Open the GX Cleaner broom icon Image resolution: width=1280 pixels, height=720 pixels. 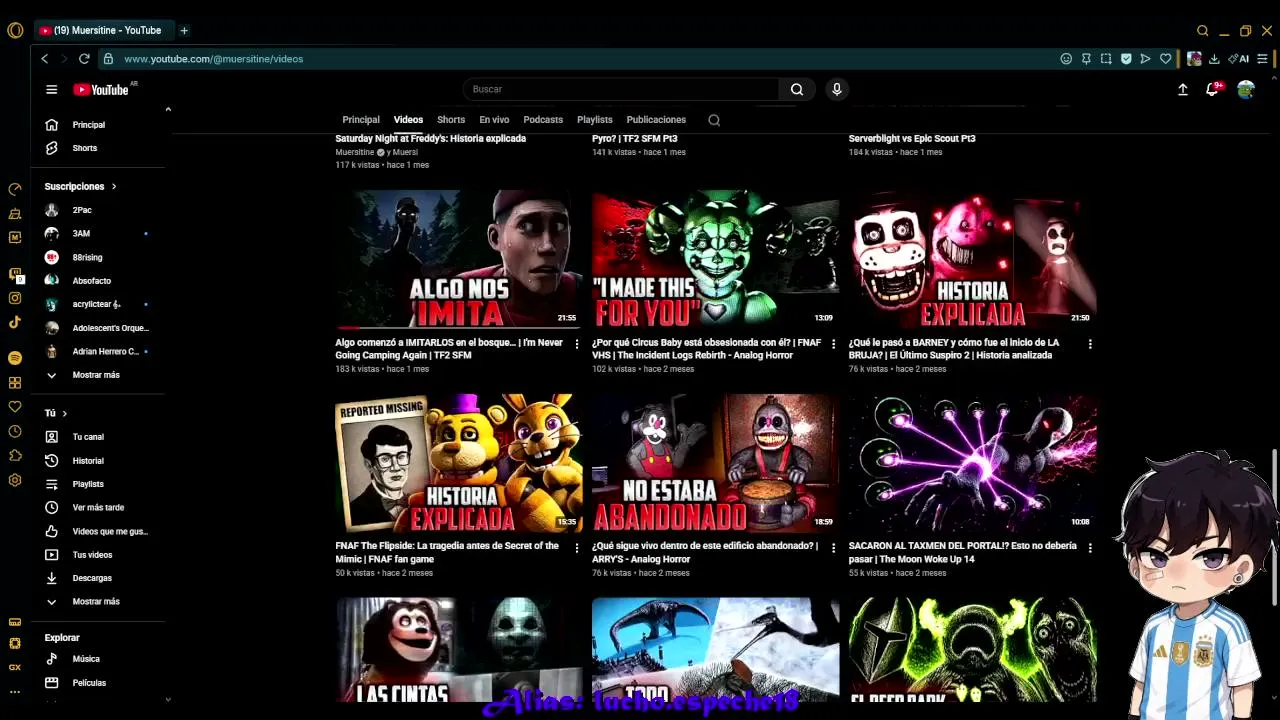15,213
